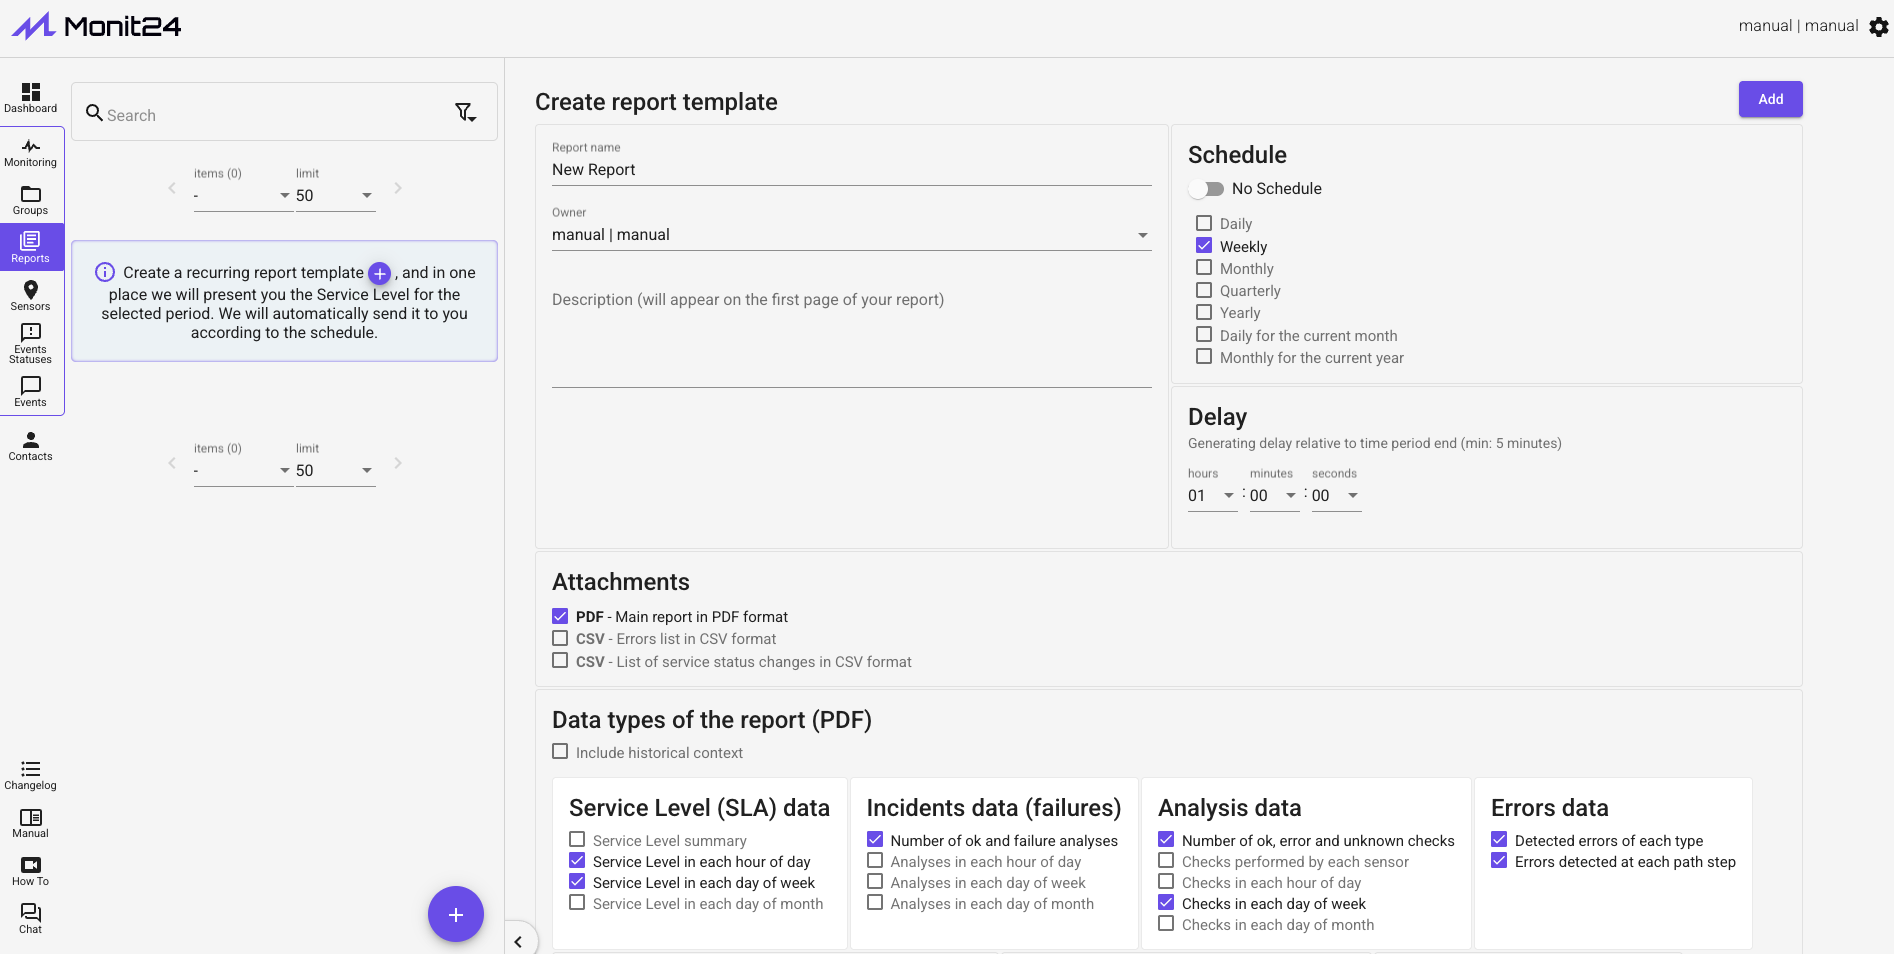Expand the Owner dropdown
The image size is (1894, 954).
pos(1142,235)
